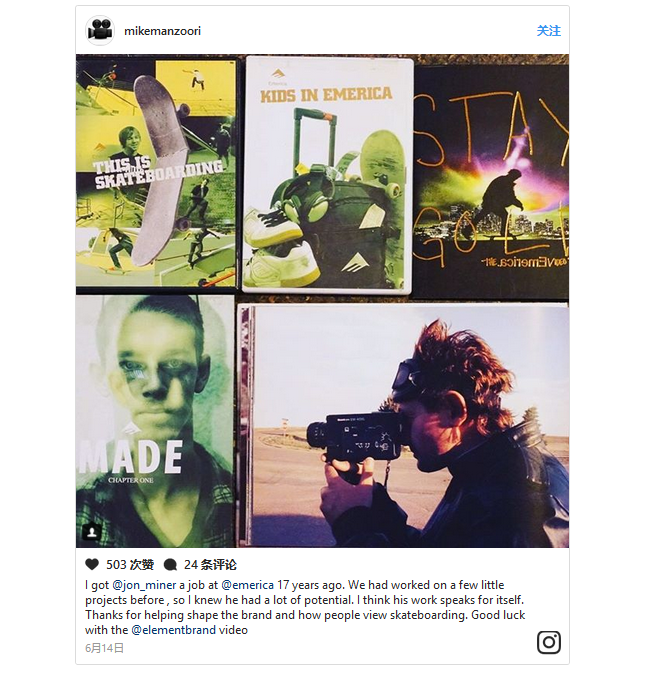Open the mikemanzoori camera avatar icon
This screenshot has width=657, height=680.
coord(100,31)
